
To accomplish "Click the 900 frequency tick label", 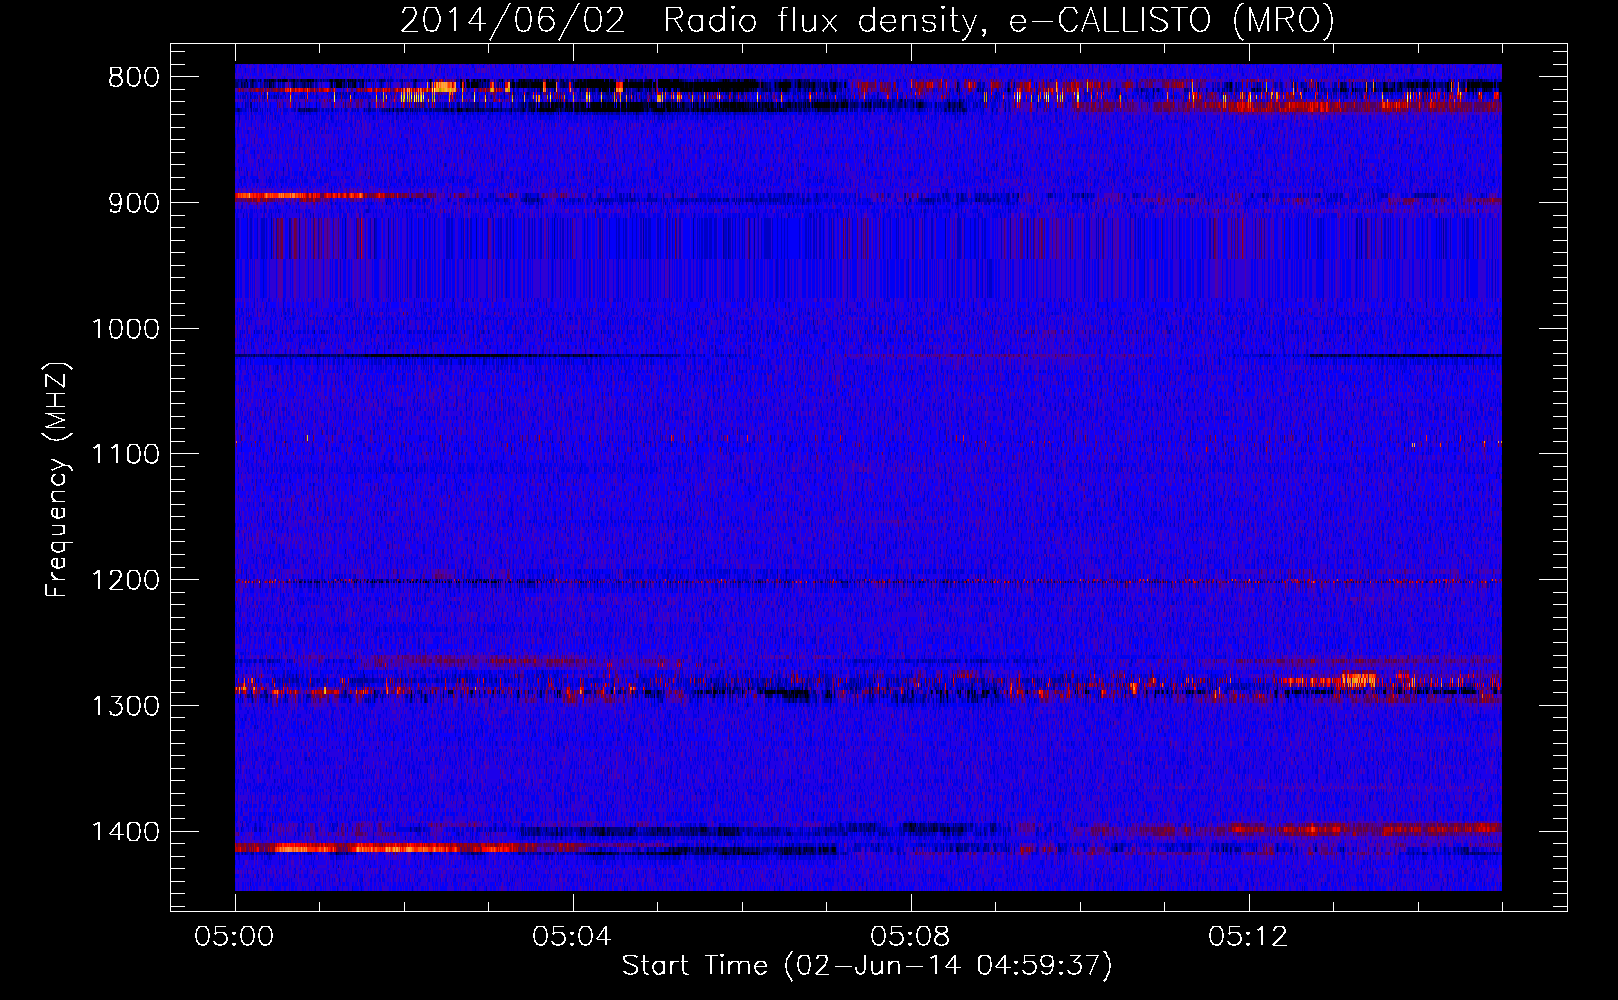I will point(133,203).
